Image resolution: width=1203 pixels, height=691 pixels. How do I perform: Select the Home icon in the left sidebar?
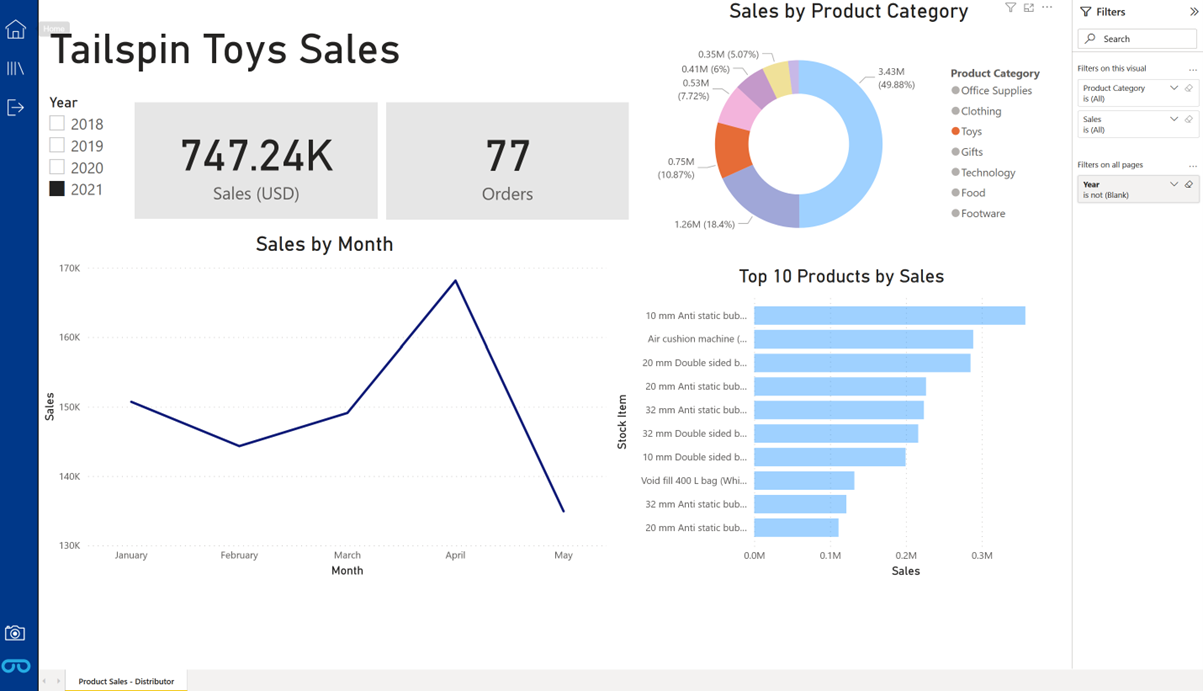point(15,29)
